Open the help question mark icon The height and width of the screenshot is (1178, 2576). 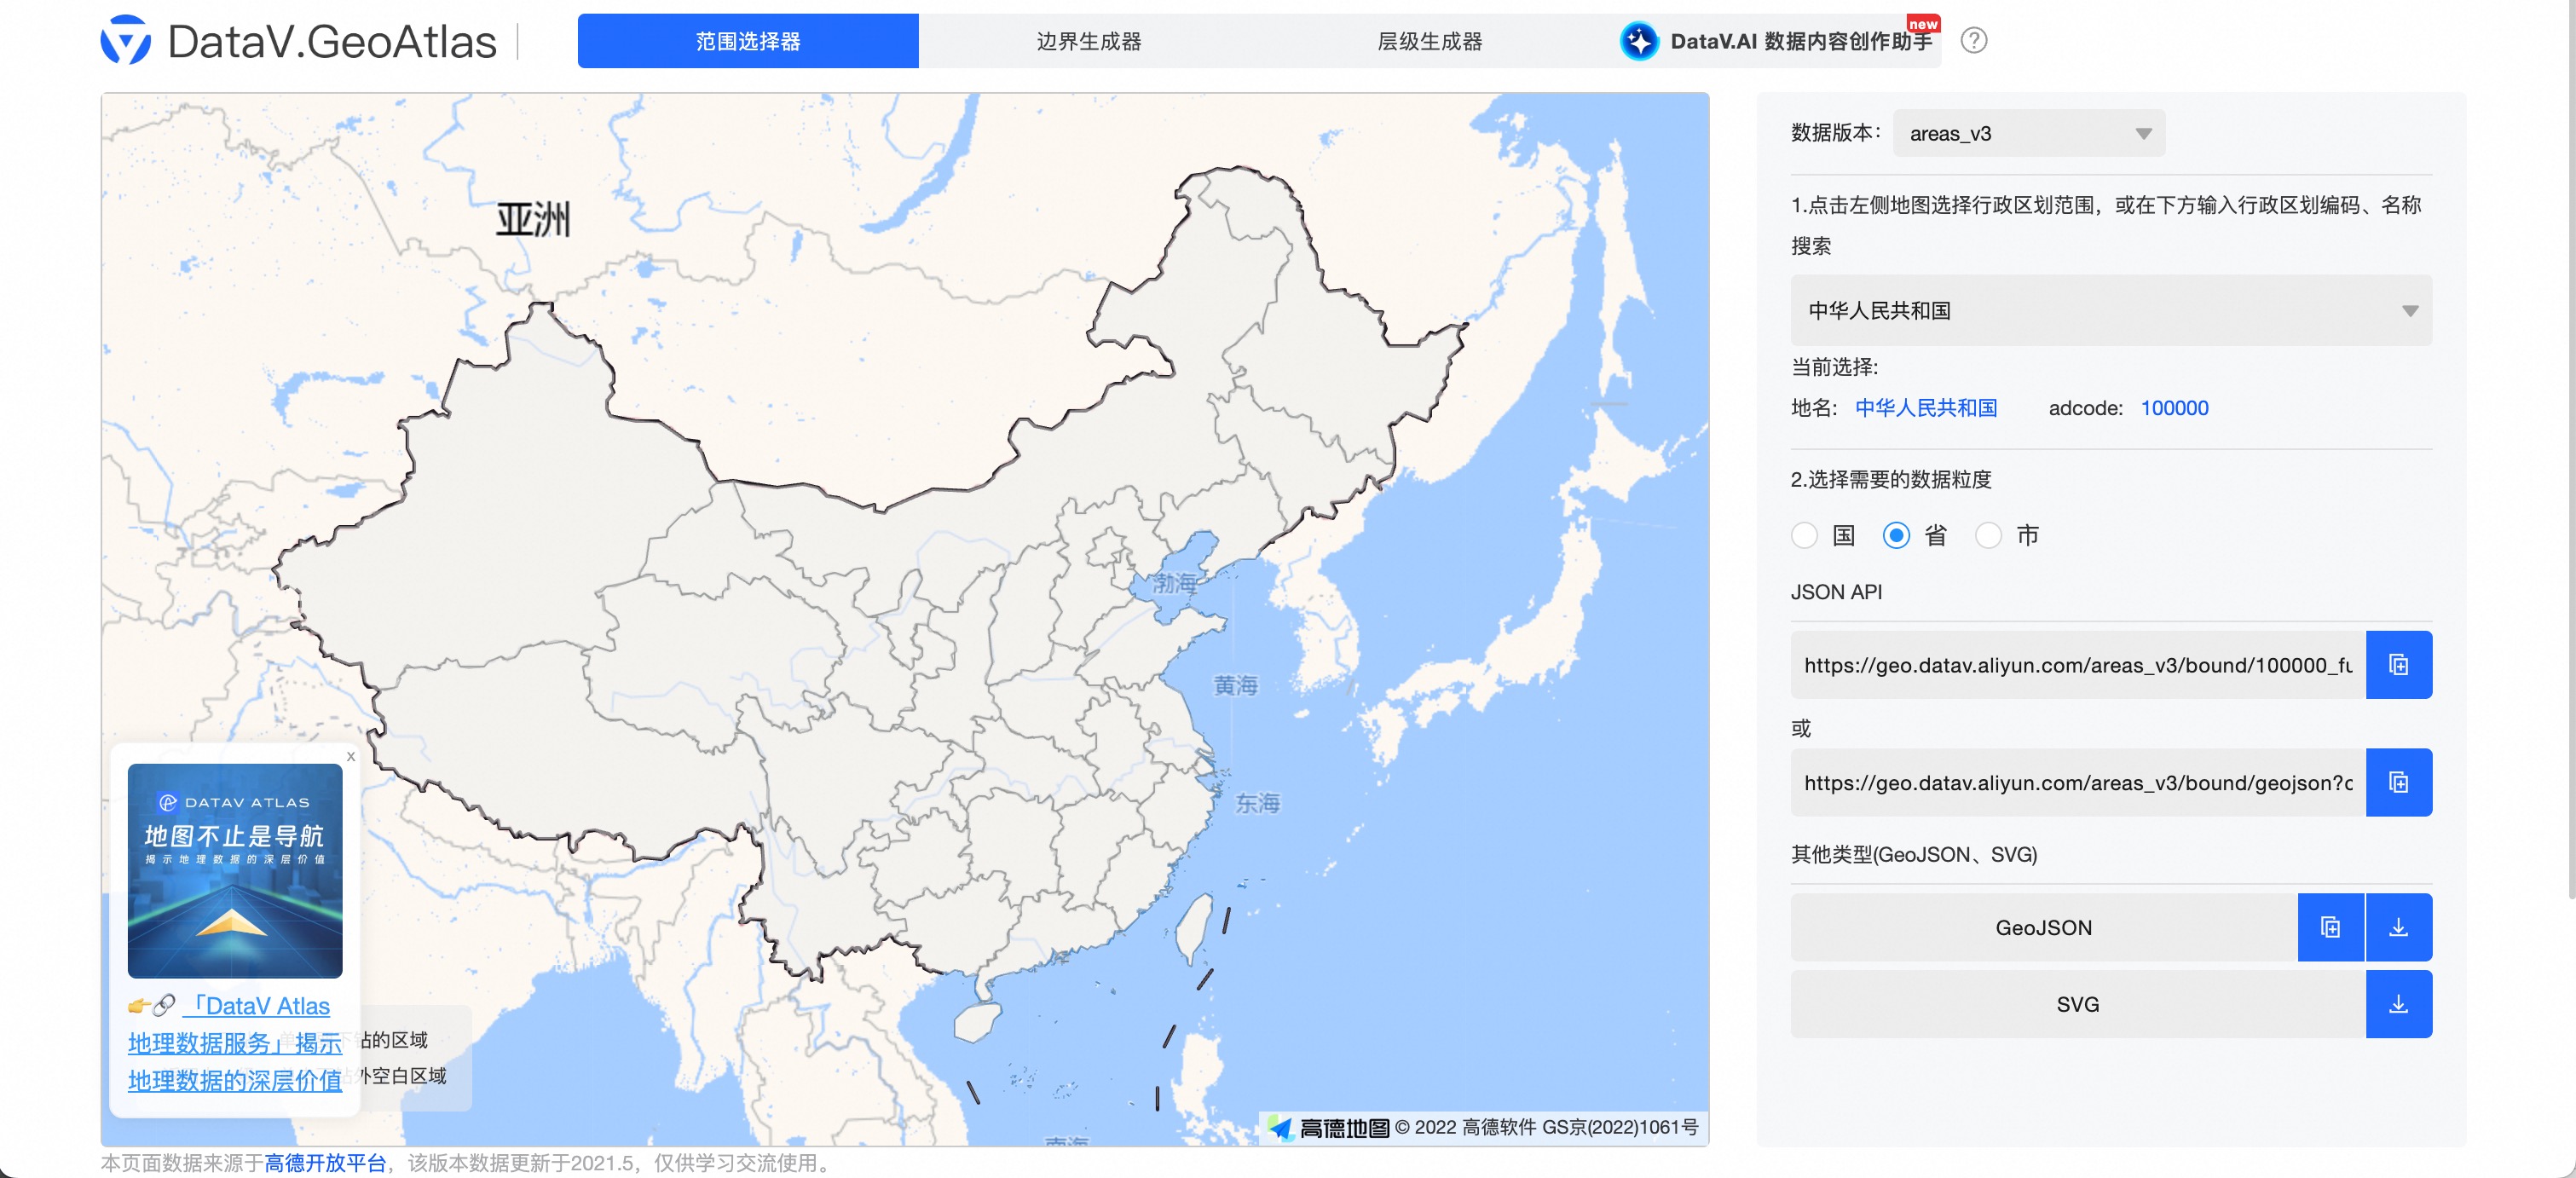click(1975, 41)
